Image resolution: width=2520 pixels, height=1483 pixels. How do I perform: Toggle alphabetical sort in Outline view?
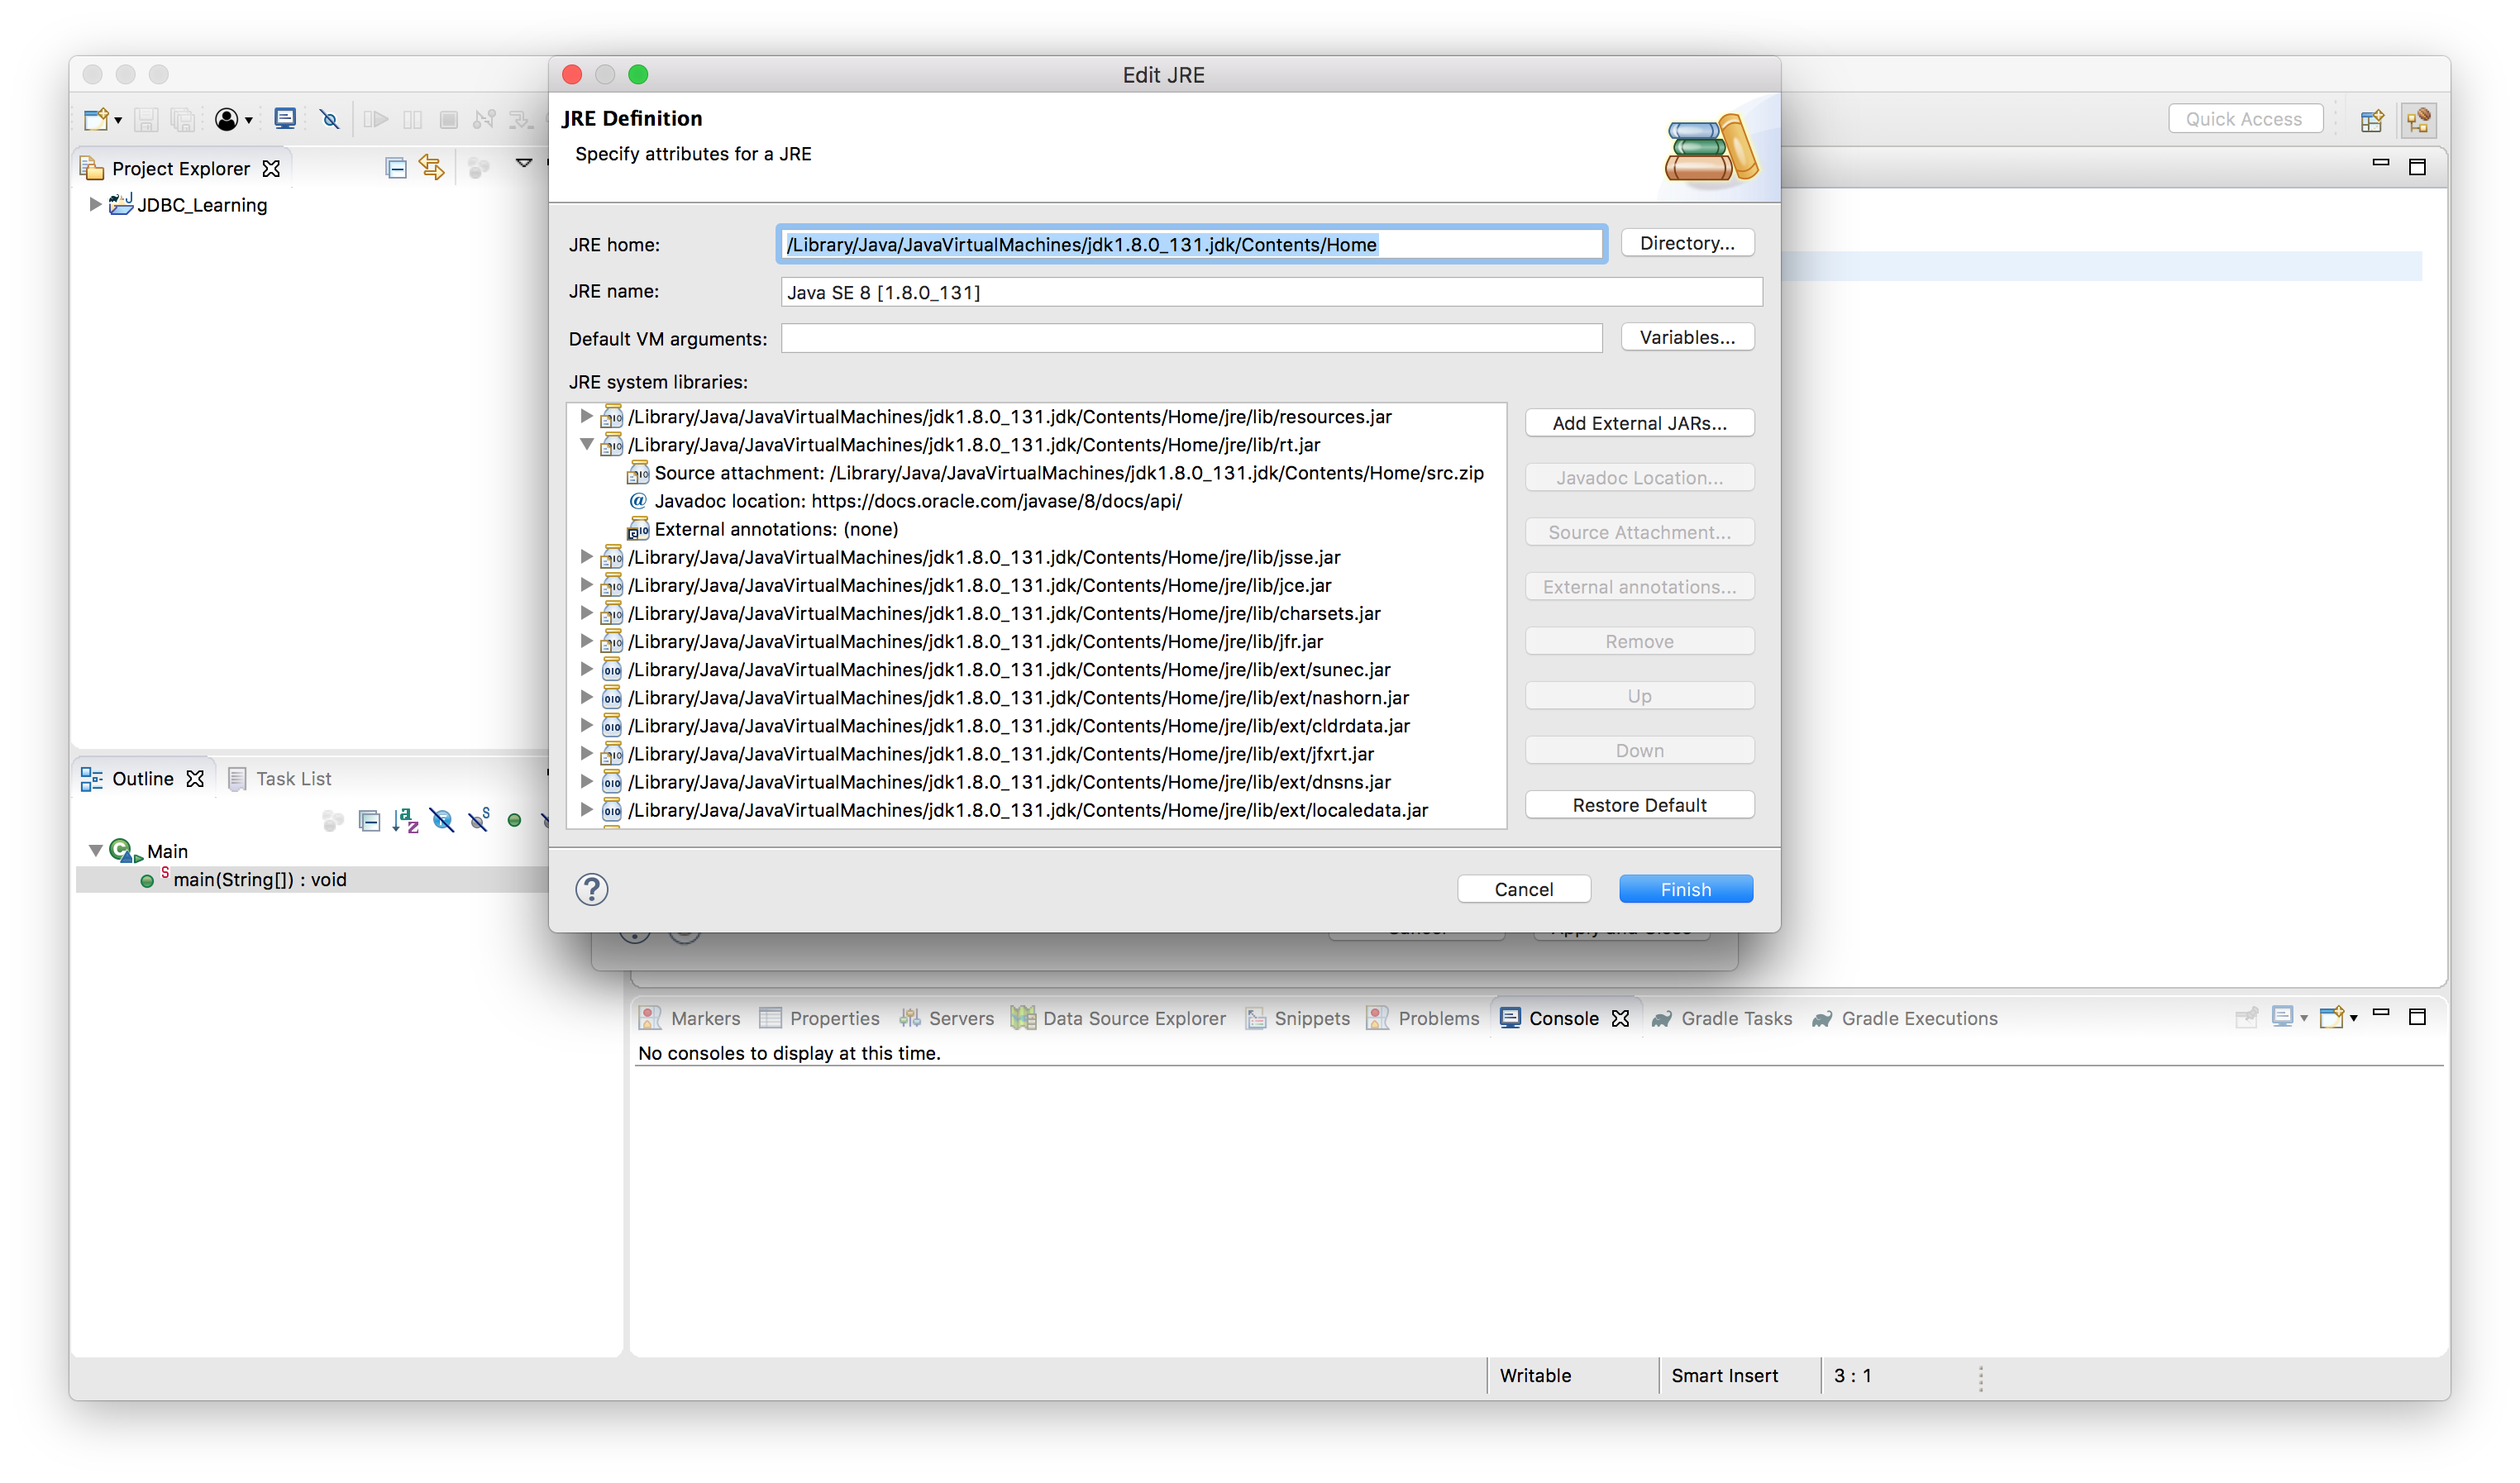[x=406, y=821]
